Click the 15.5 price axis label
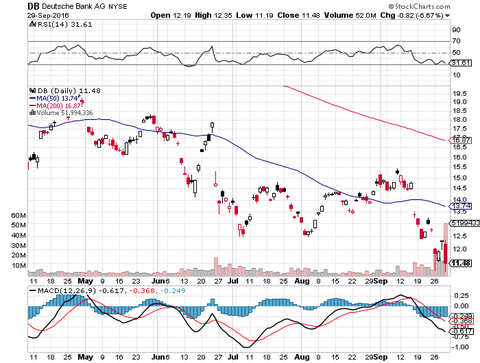The height and width of the screenshot is (363, 480). [460, 167]
